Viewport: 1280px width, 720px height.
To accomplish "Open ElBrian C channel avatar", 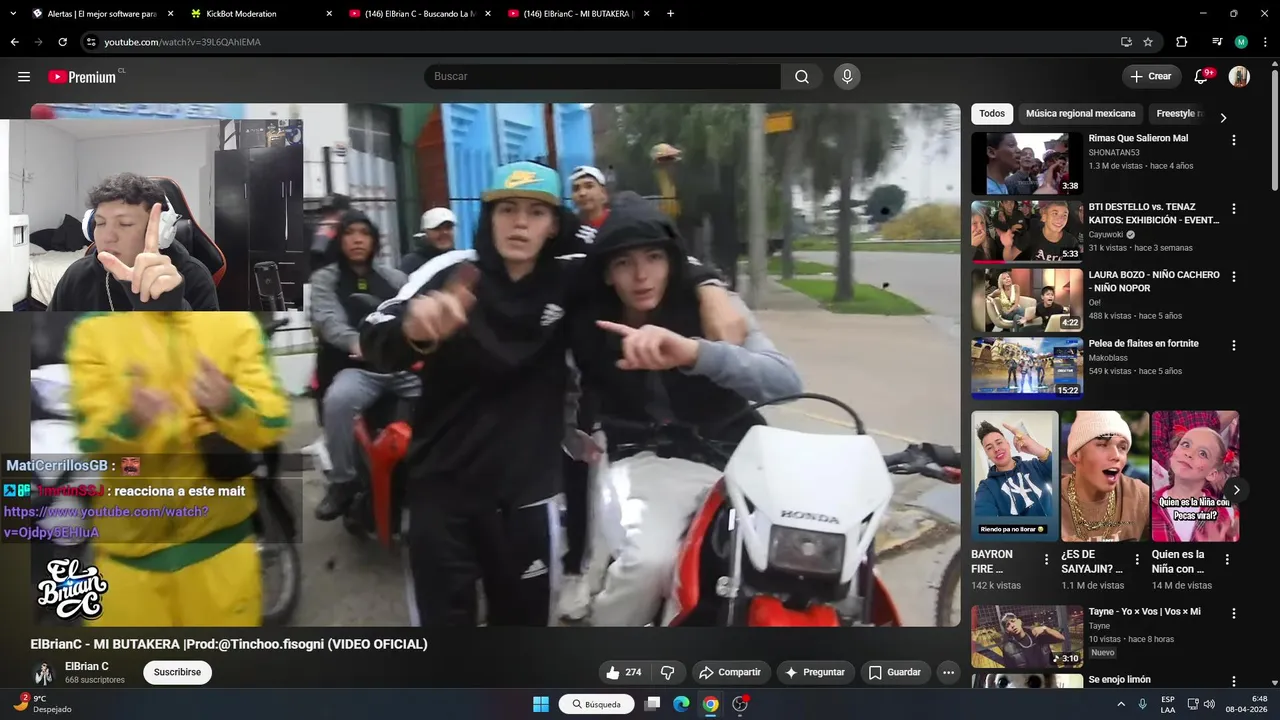I will pyautogui.click(x=43, y=673).
